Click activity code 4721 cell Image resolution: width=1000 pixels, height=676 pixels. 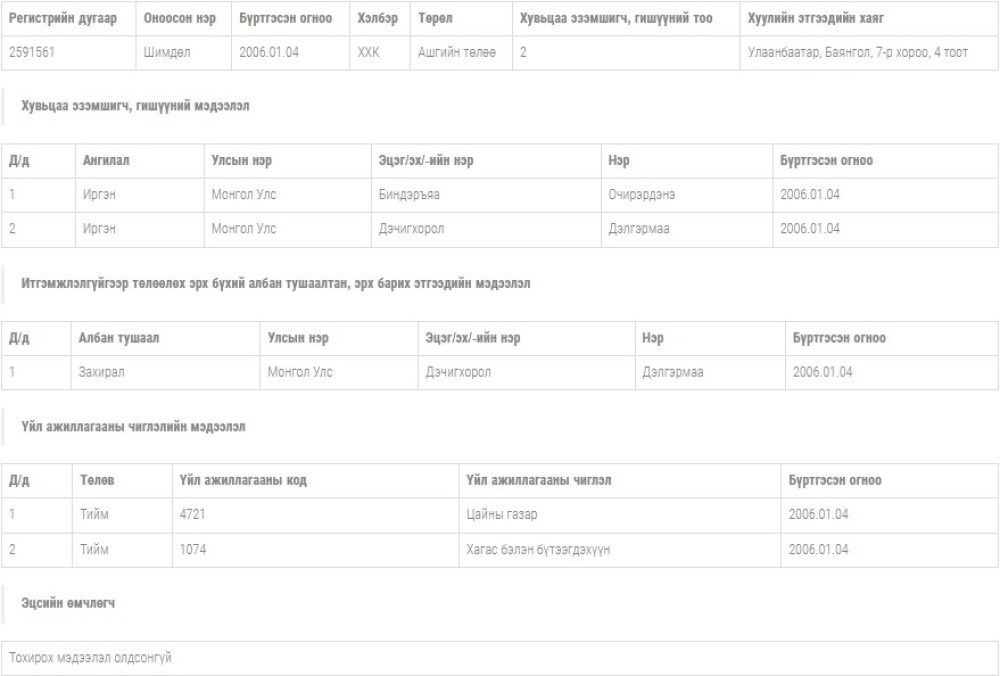coord(193,515)
